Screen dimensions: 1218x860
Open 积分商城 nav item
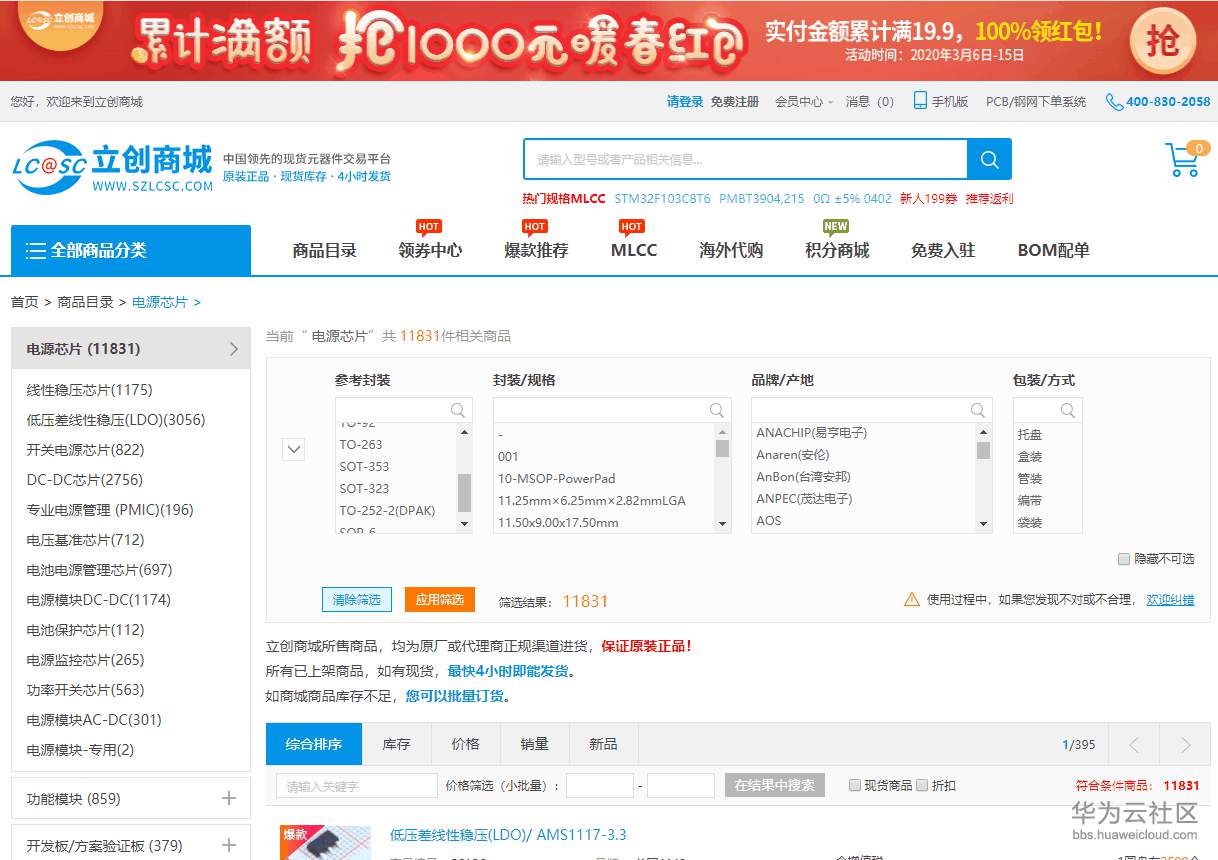coord(837,250)
